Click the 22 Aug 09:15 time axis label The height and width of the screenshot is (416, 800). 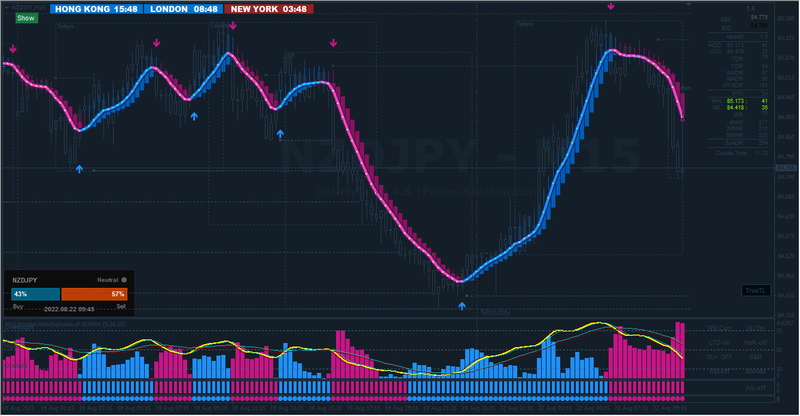click(x=669, y=408)
